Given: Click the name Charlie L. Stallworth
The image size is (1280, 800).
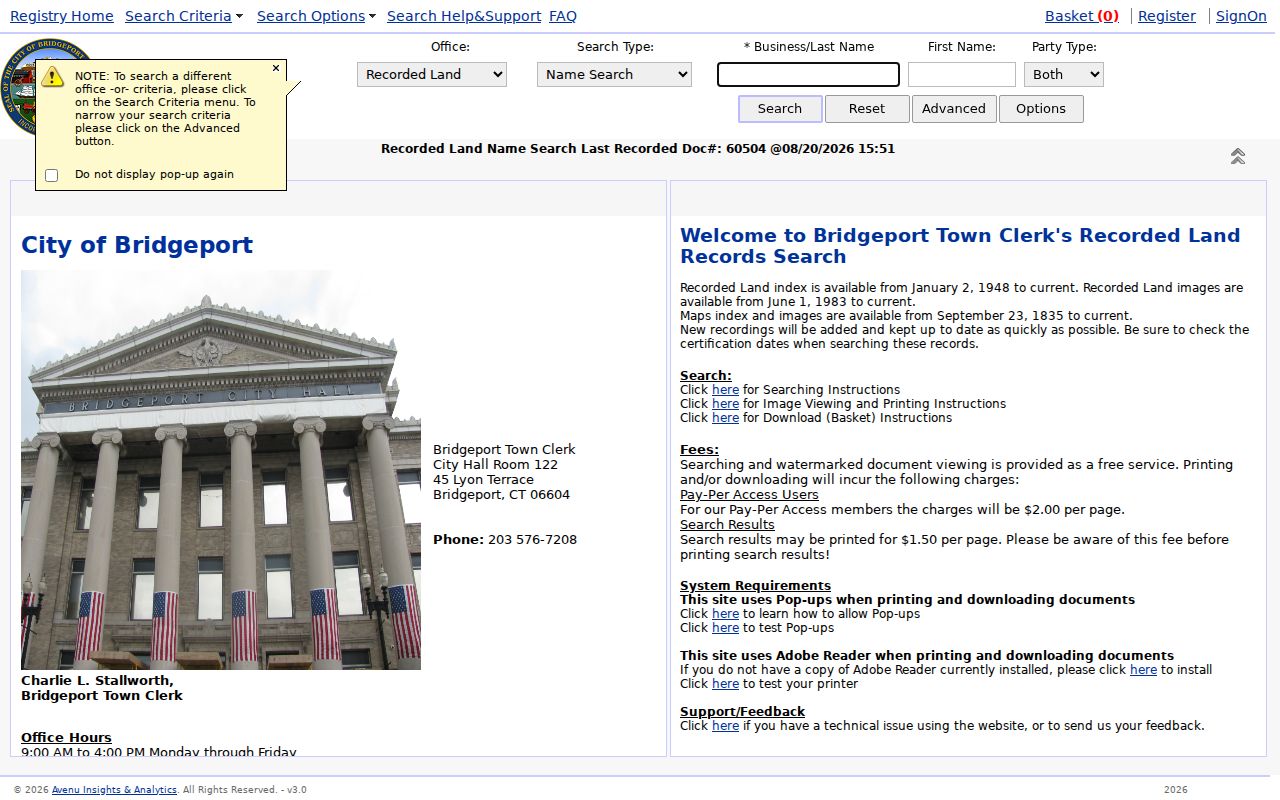Looking at the screenshot, I should (97, 681).
